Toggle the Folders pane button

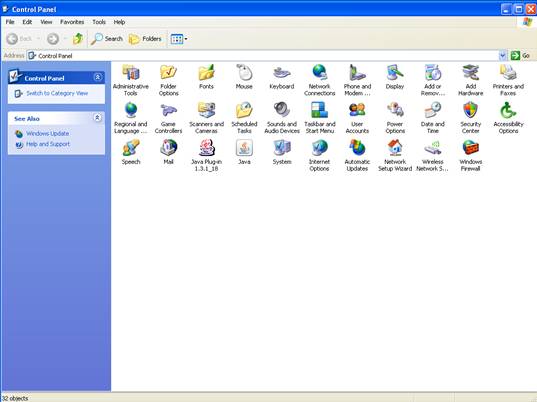pyautogui.click(x=145, y=39)
